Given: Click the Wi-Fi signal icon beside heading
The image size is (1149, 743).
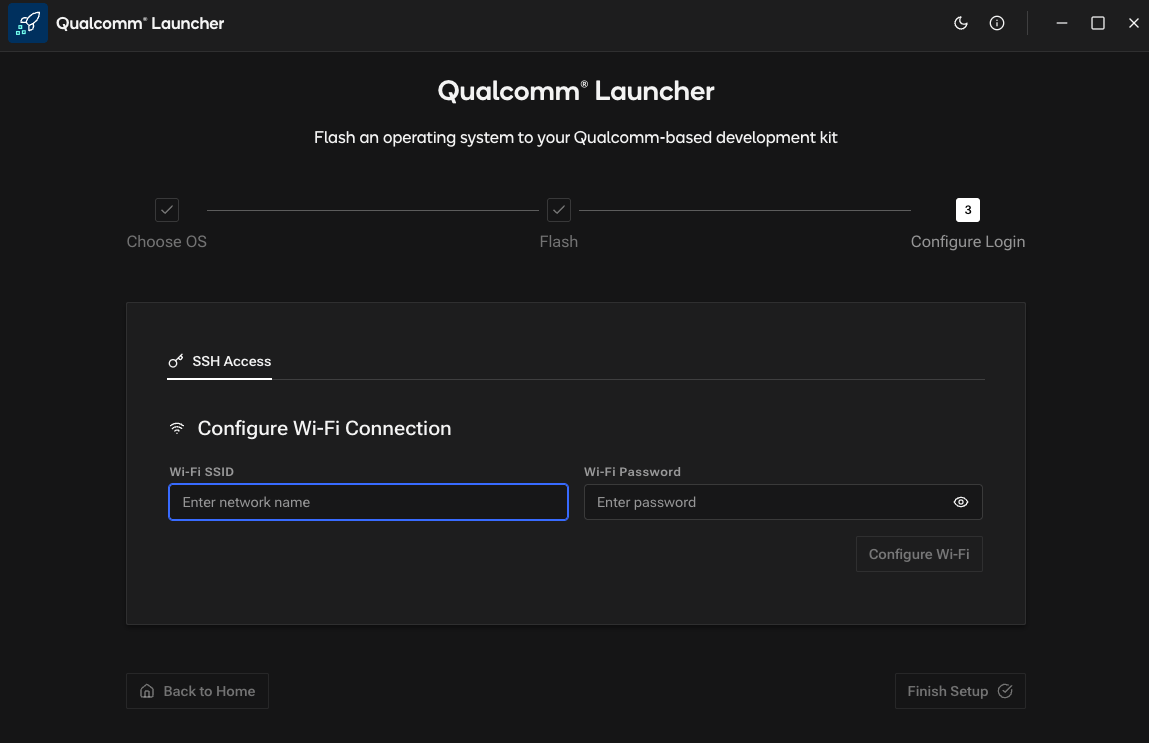Looking at the screenshot, I should (177, 428).
